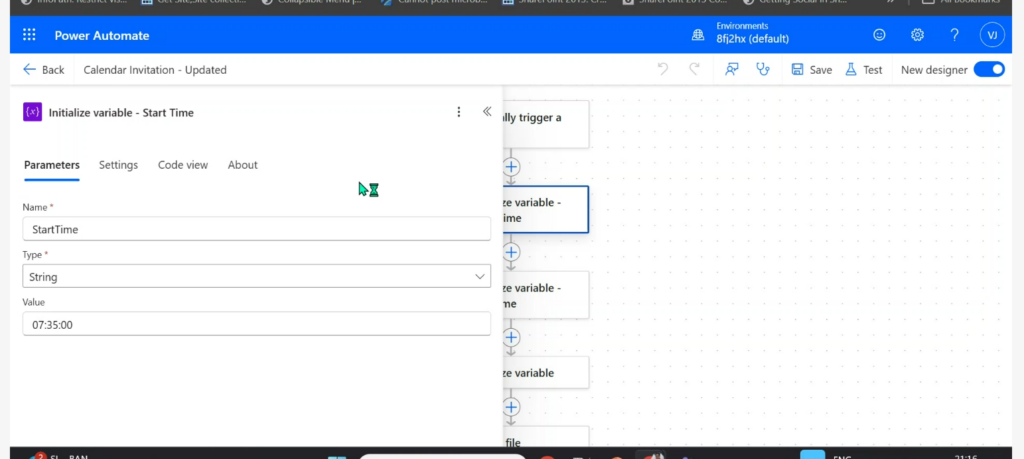Open the browser bookmarks overflow chevron
The width and height of the screenshot is (1024, 459).
tap(889, 2)
